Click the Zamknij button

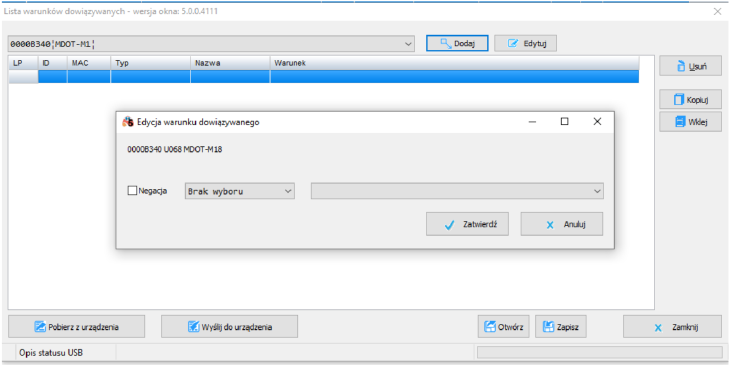coord(672,327)
